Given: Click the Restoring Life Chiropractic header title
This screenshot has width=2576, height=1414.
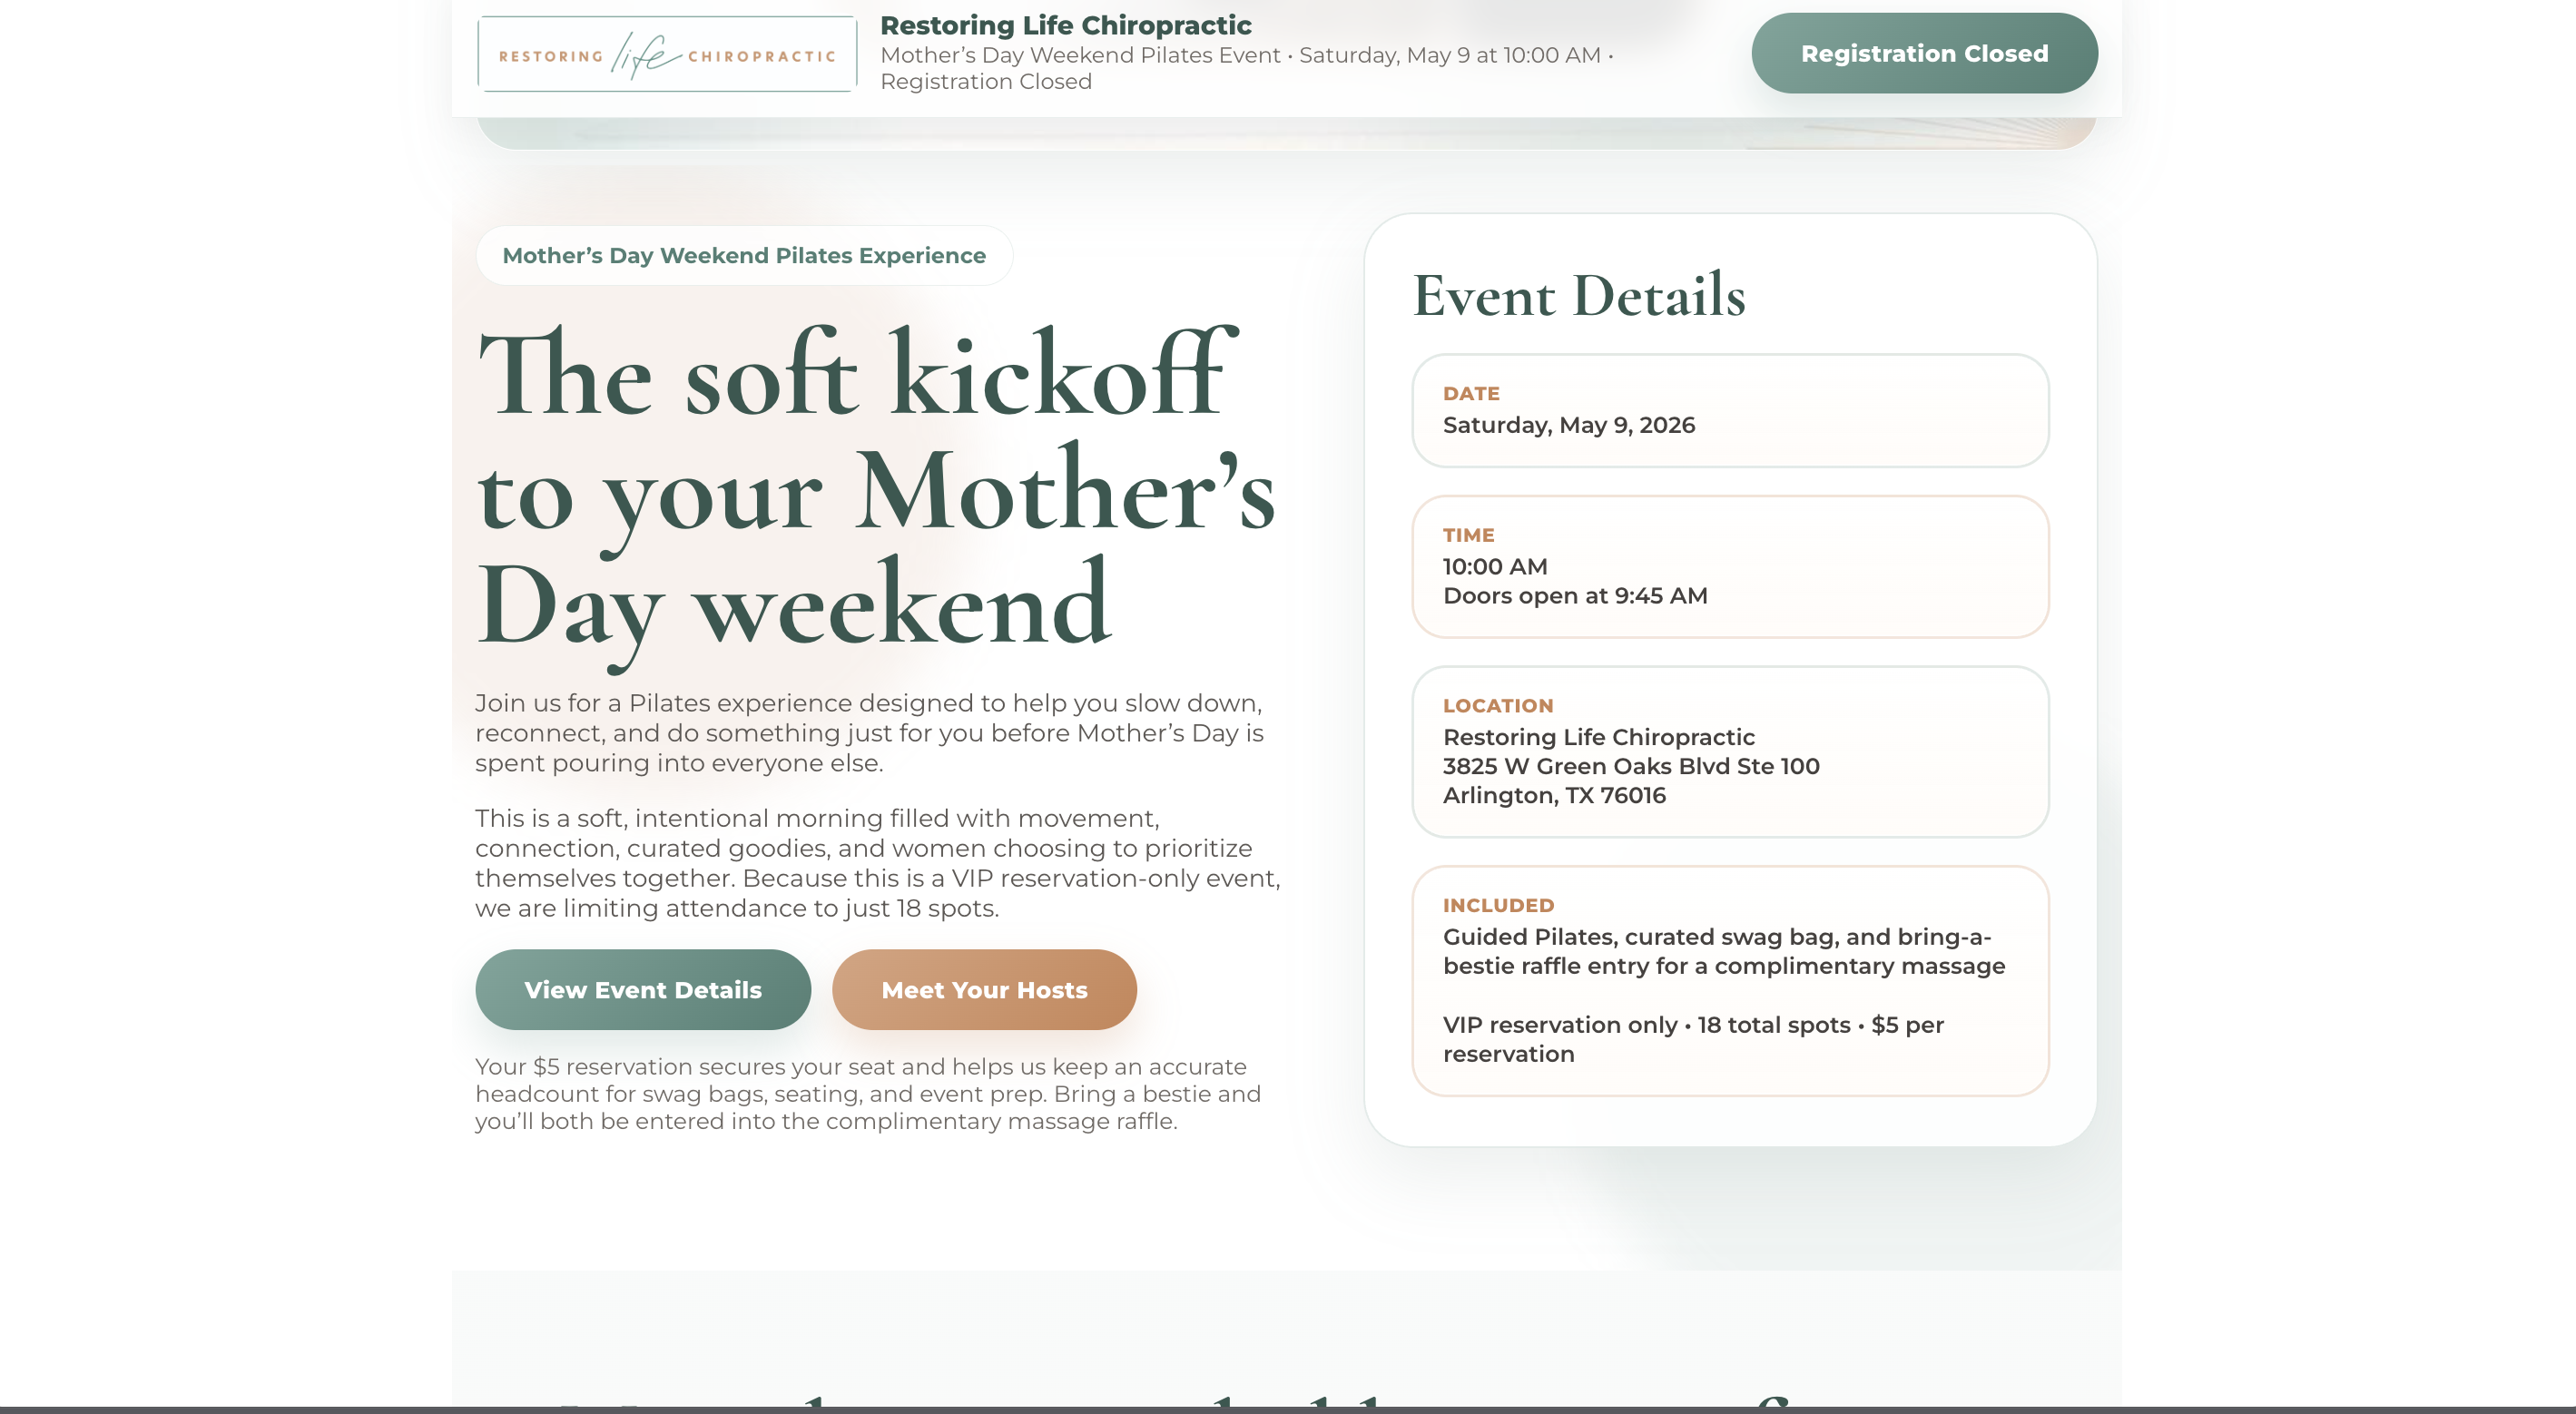Looking at the screenshot, I should 1065,25.
